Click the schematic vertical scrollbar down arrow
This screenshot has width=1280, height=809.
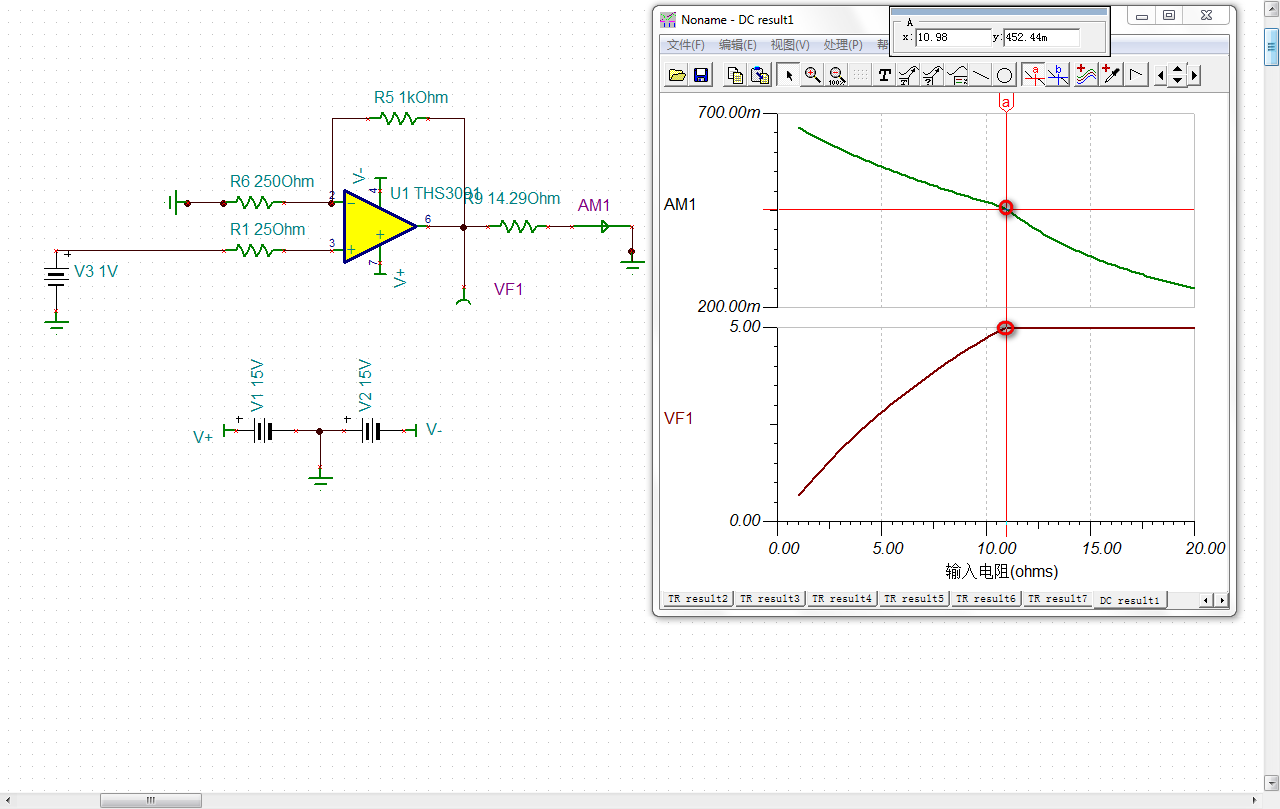(x=1271, y=783)
